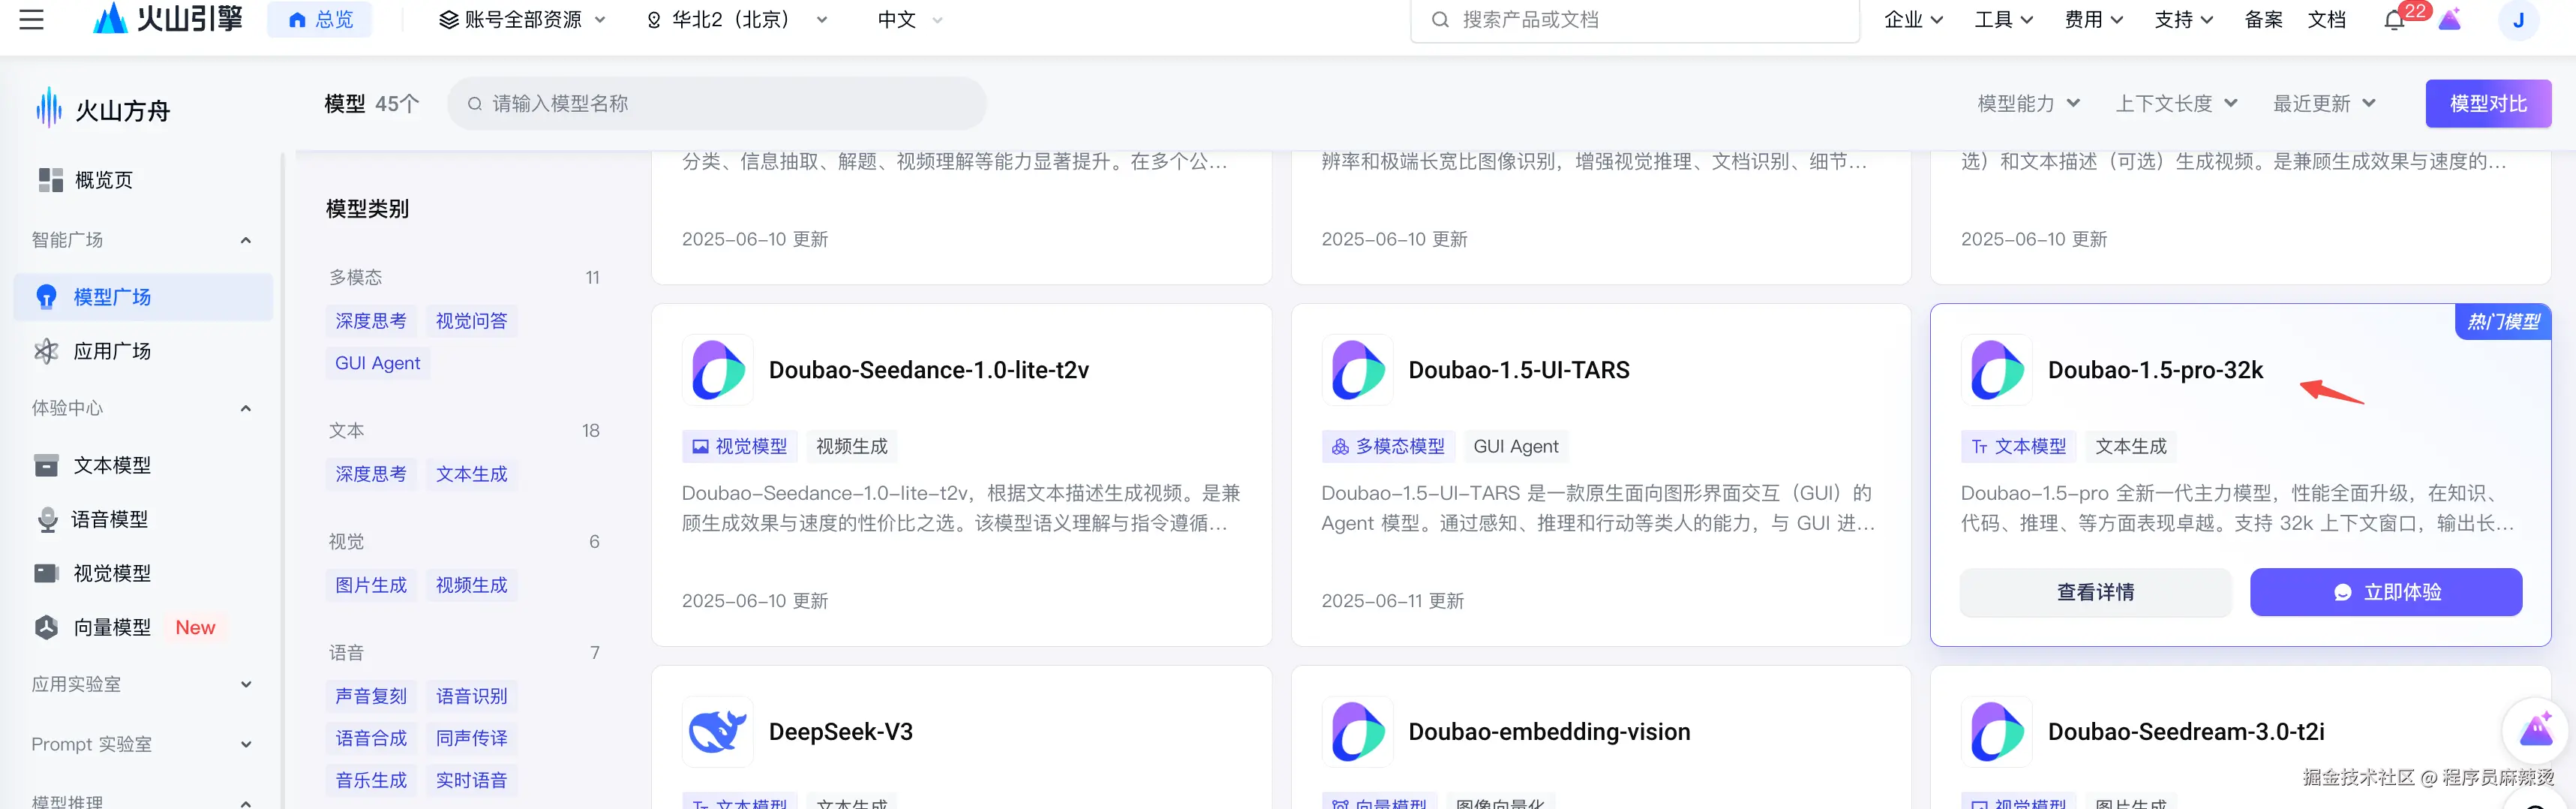Click the 模型对比 button

coord(2488,103)
